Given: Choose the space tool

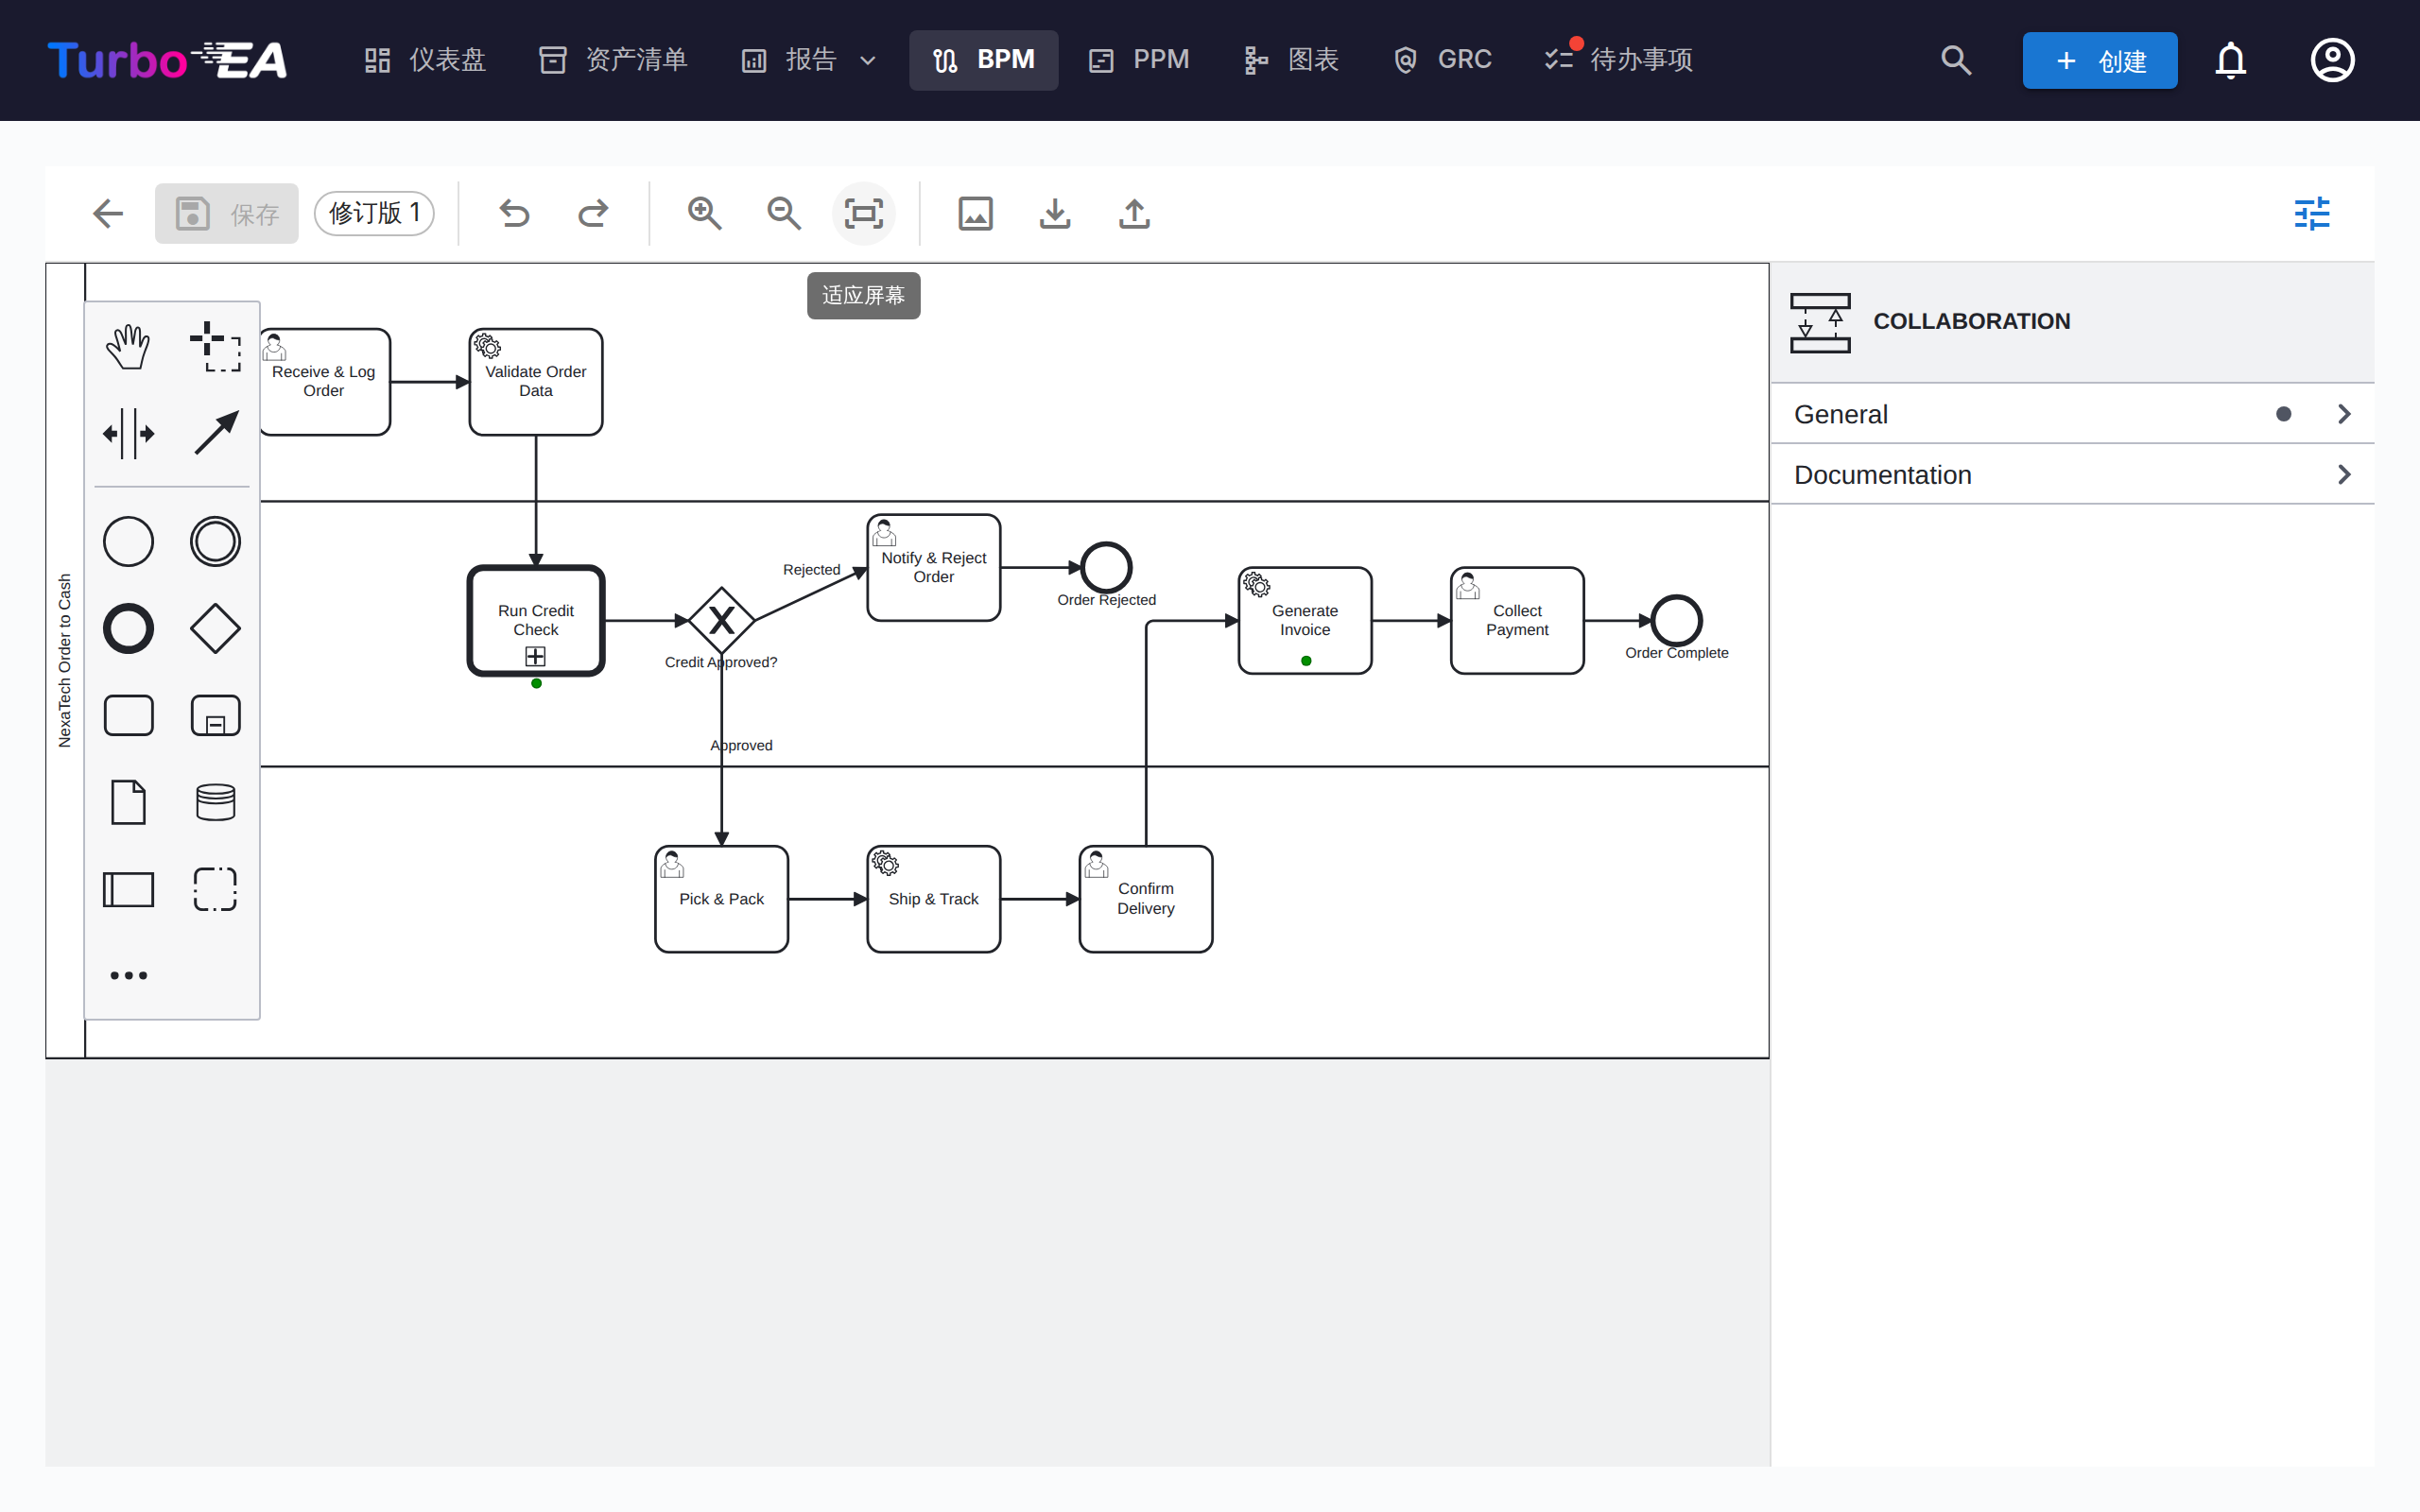Looking at the screenshot, I should coord(128,434).
